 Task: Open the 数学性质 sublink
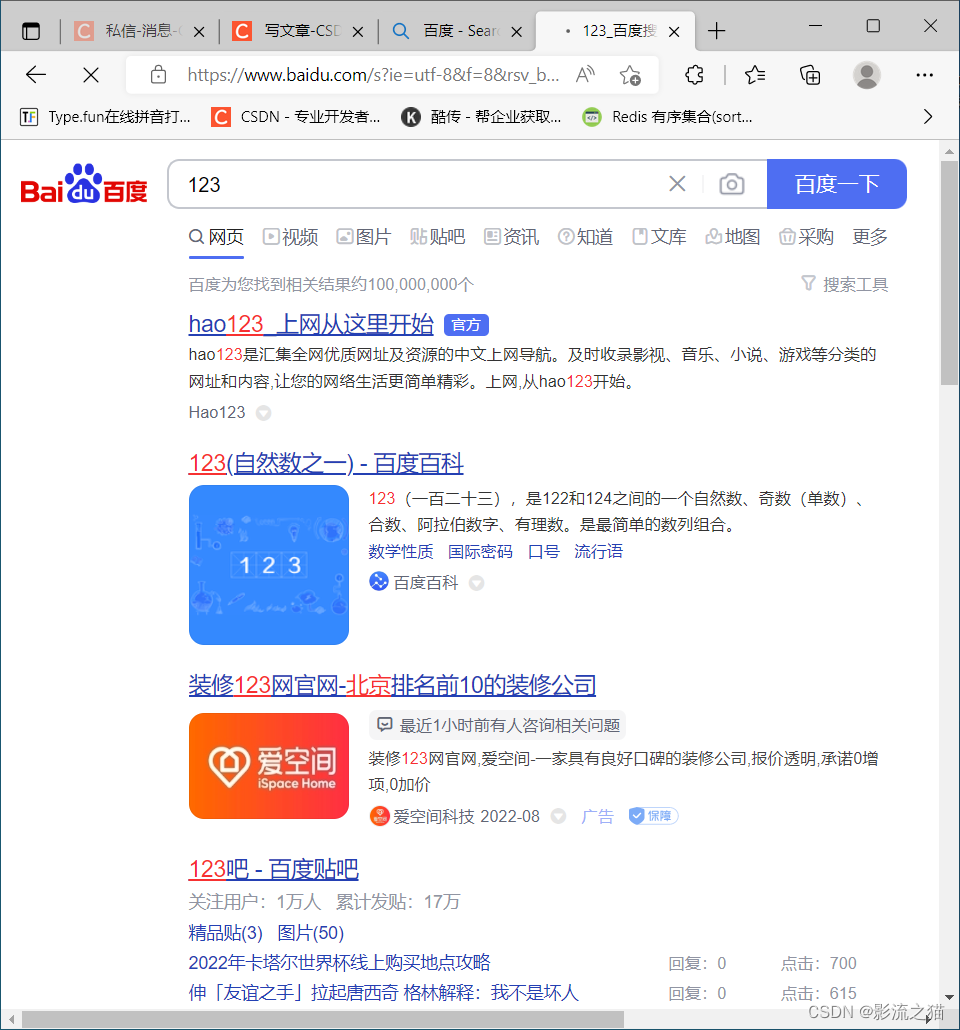coord(401,552)
